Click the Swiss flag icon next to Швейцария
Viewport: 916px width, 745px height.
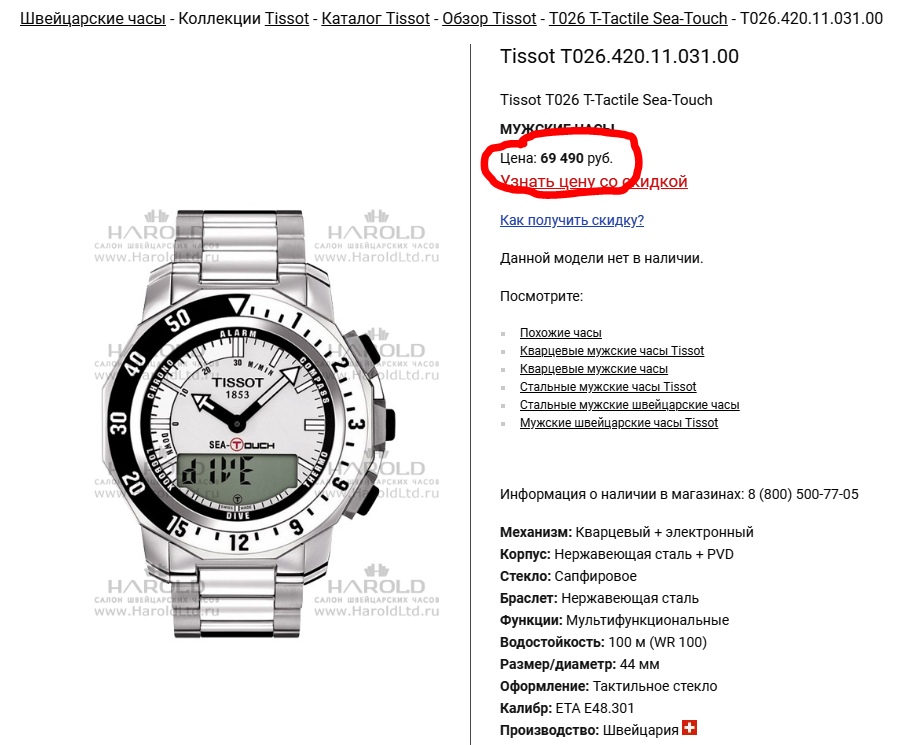[689, 728]
